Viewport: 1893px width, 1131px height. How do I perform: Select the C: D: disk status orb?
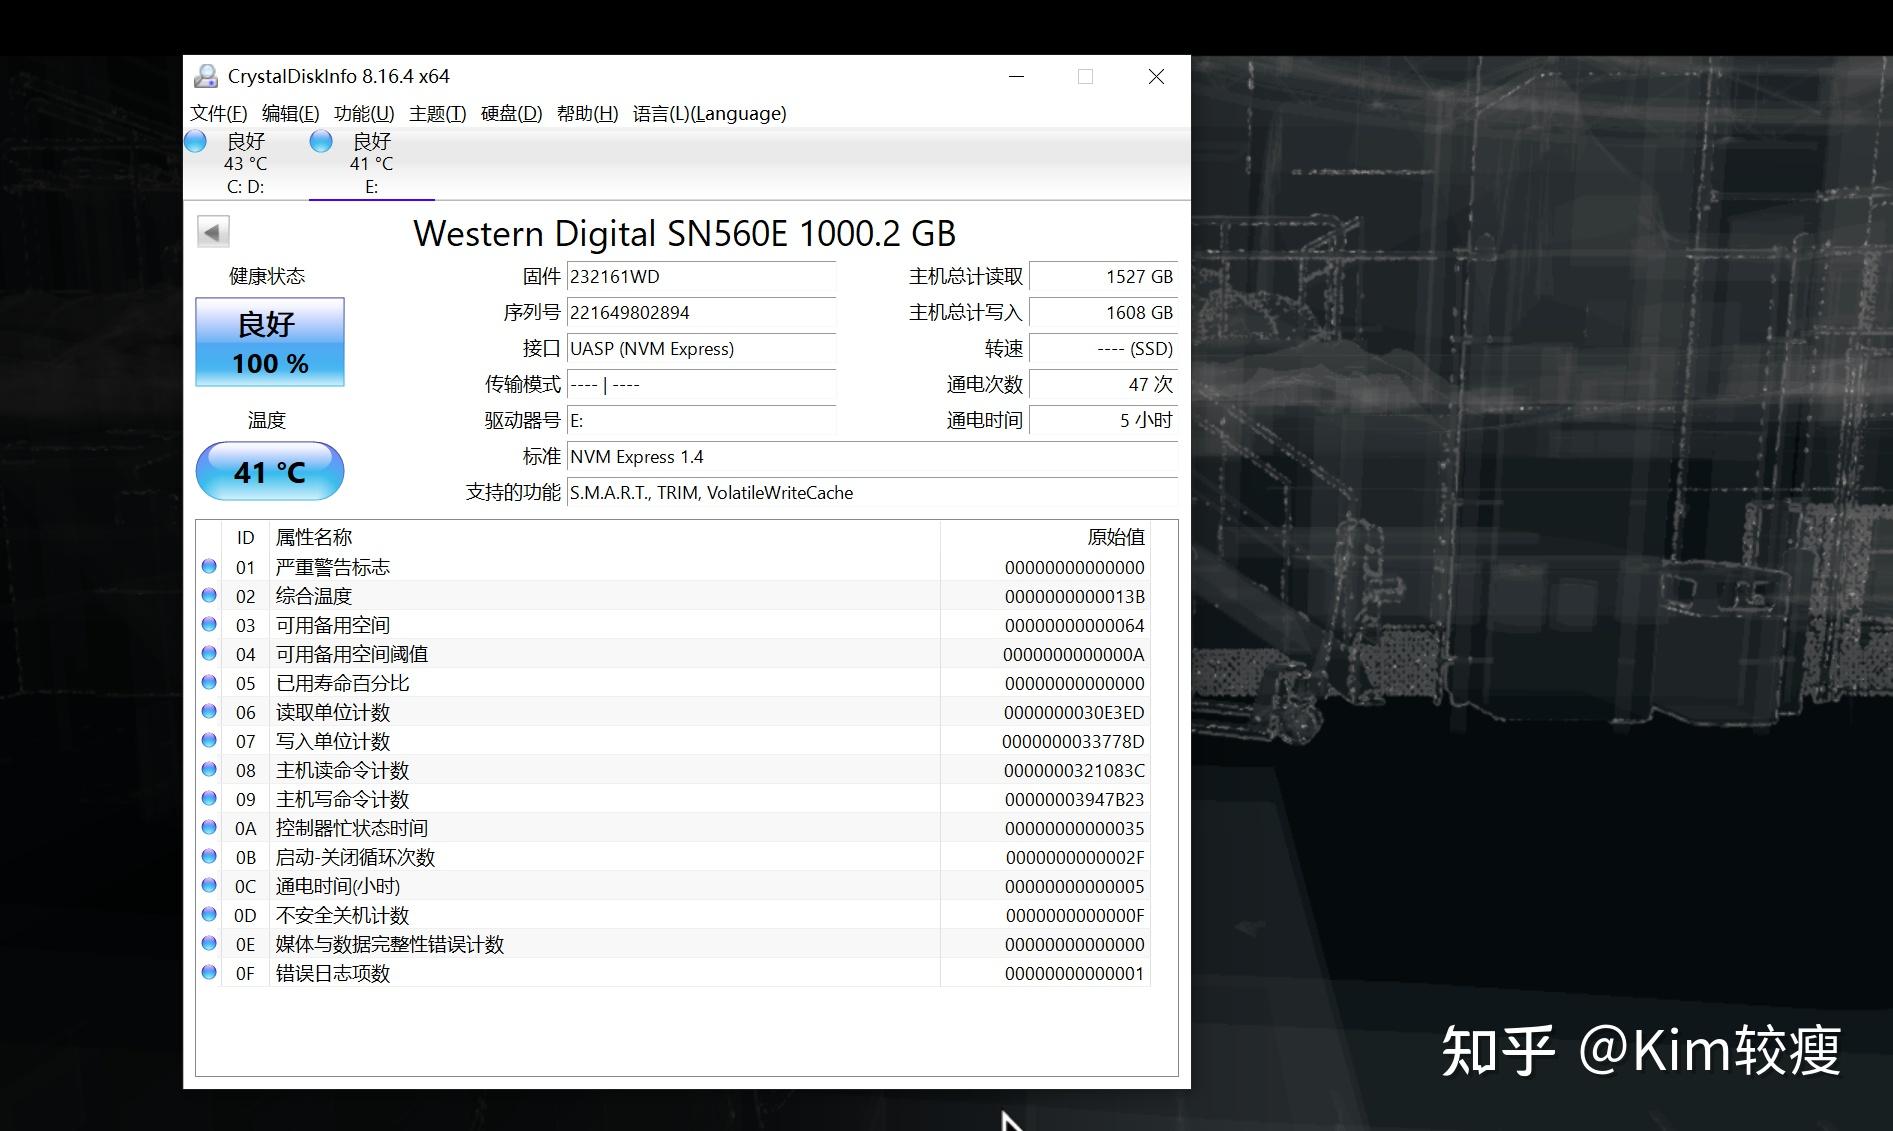click(x=196, y=142)
